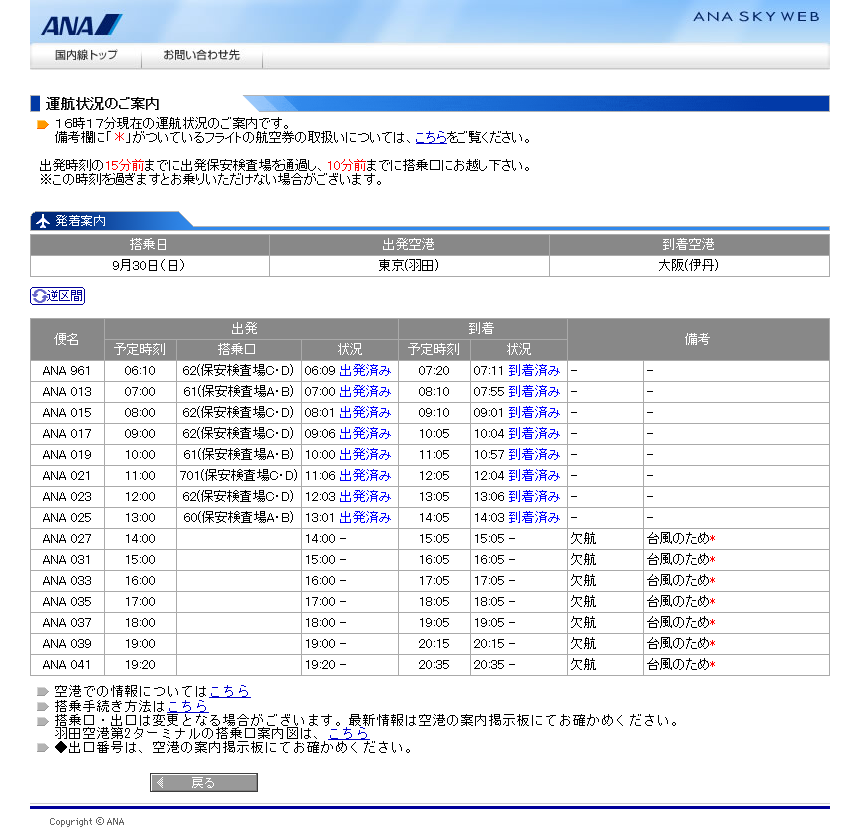Click the ANA SKY WEB header text
Viewport: 859px width, 831px height.
coord(757,16)
